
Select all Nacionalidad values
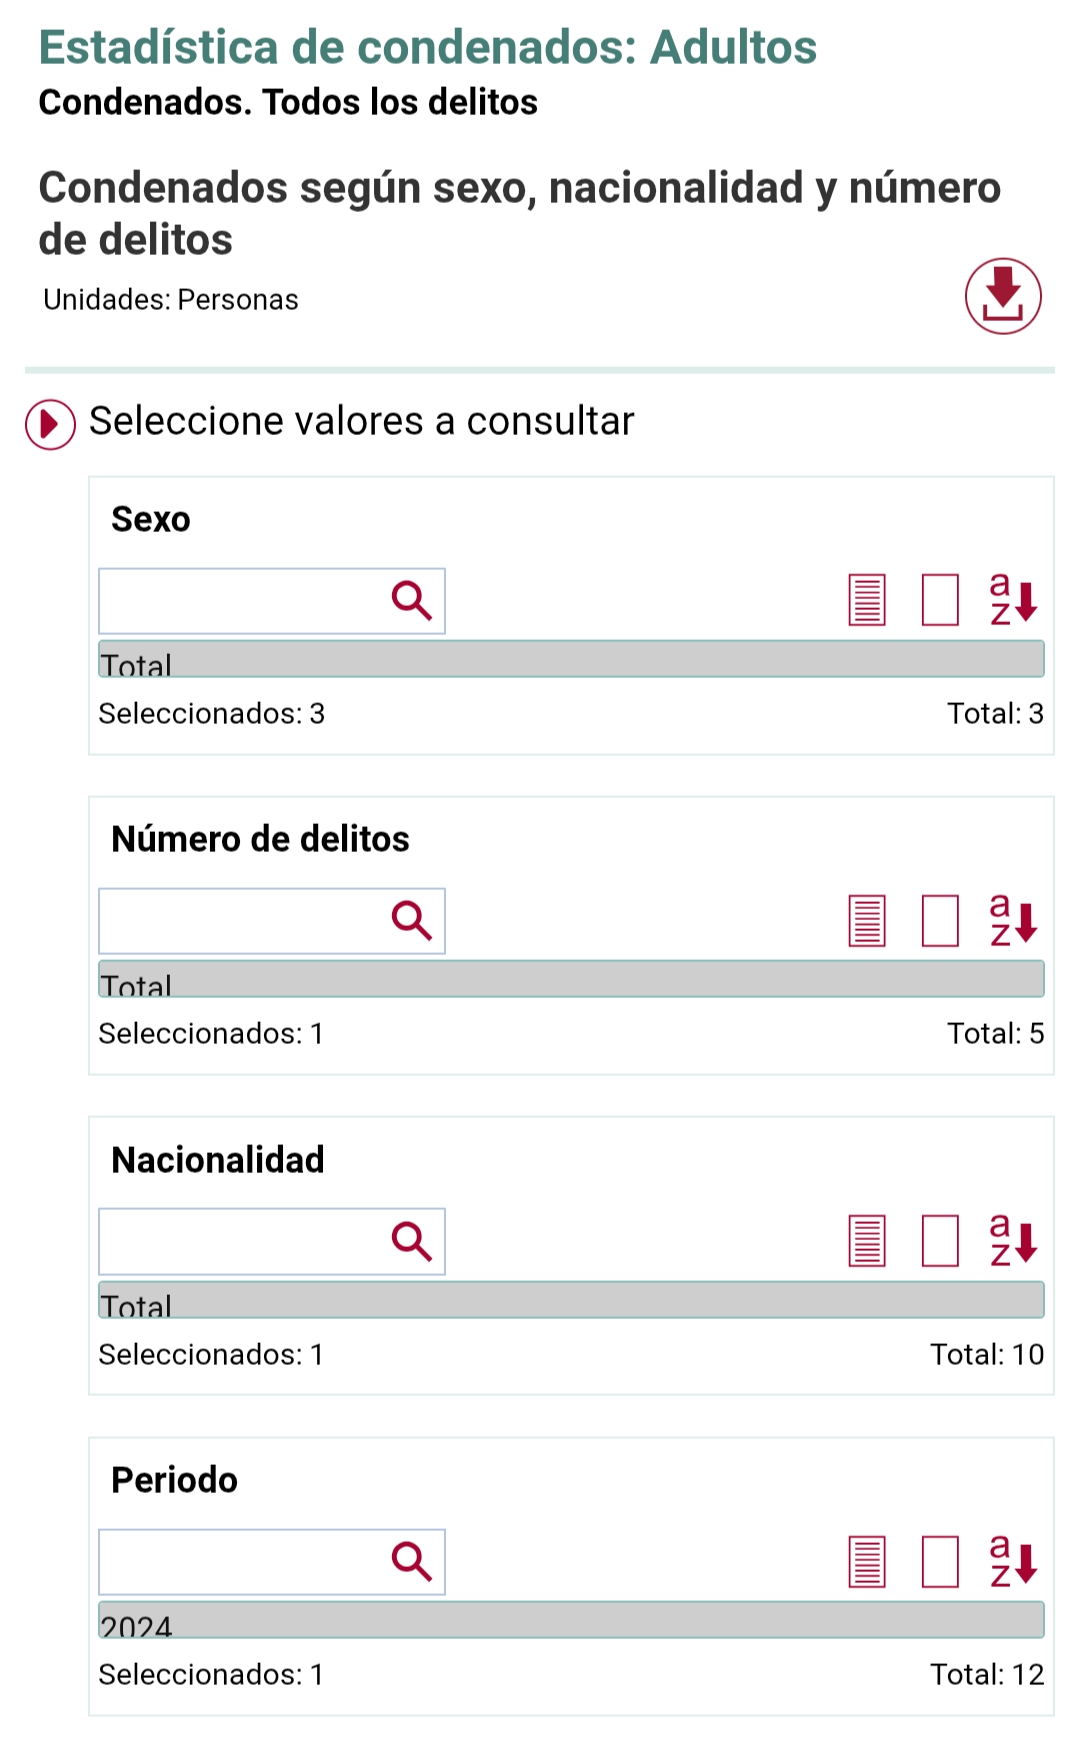(866, 1241)
